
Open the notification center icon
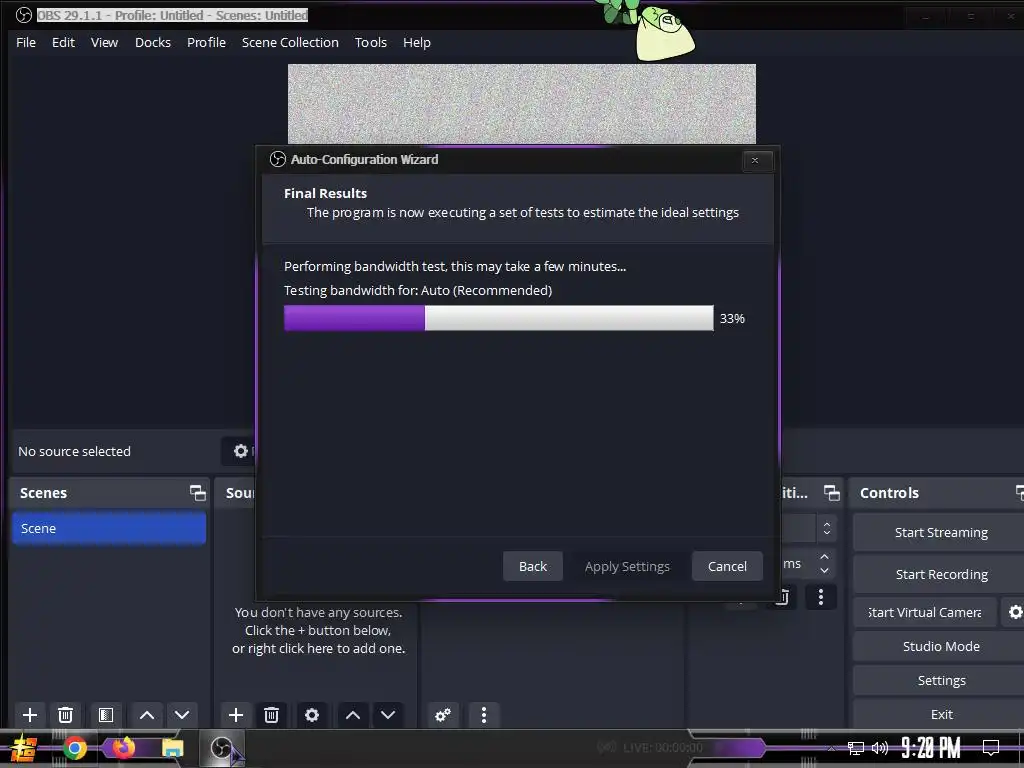[991, 748]
